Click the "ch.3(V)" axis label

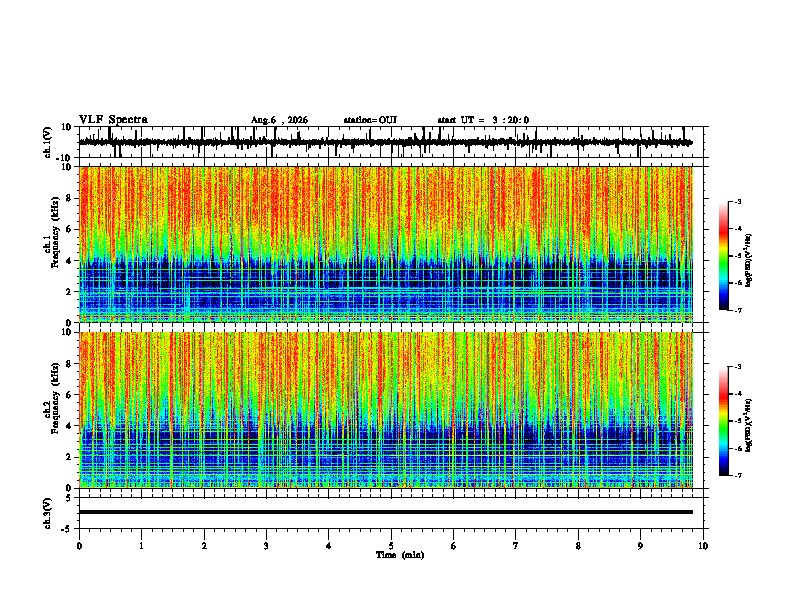click(47, 513)
